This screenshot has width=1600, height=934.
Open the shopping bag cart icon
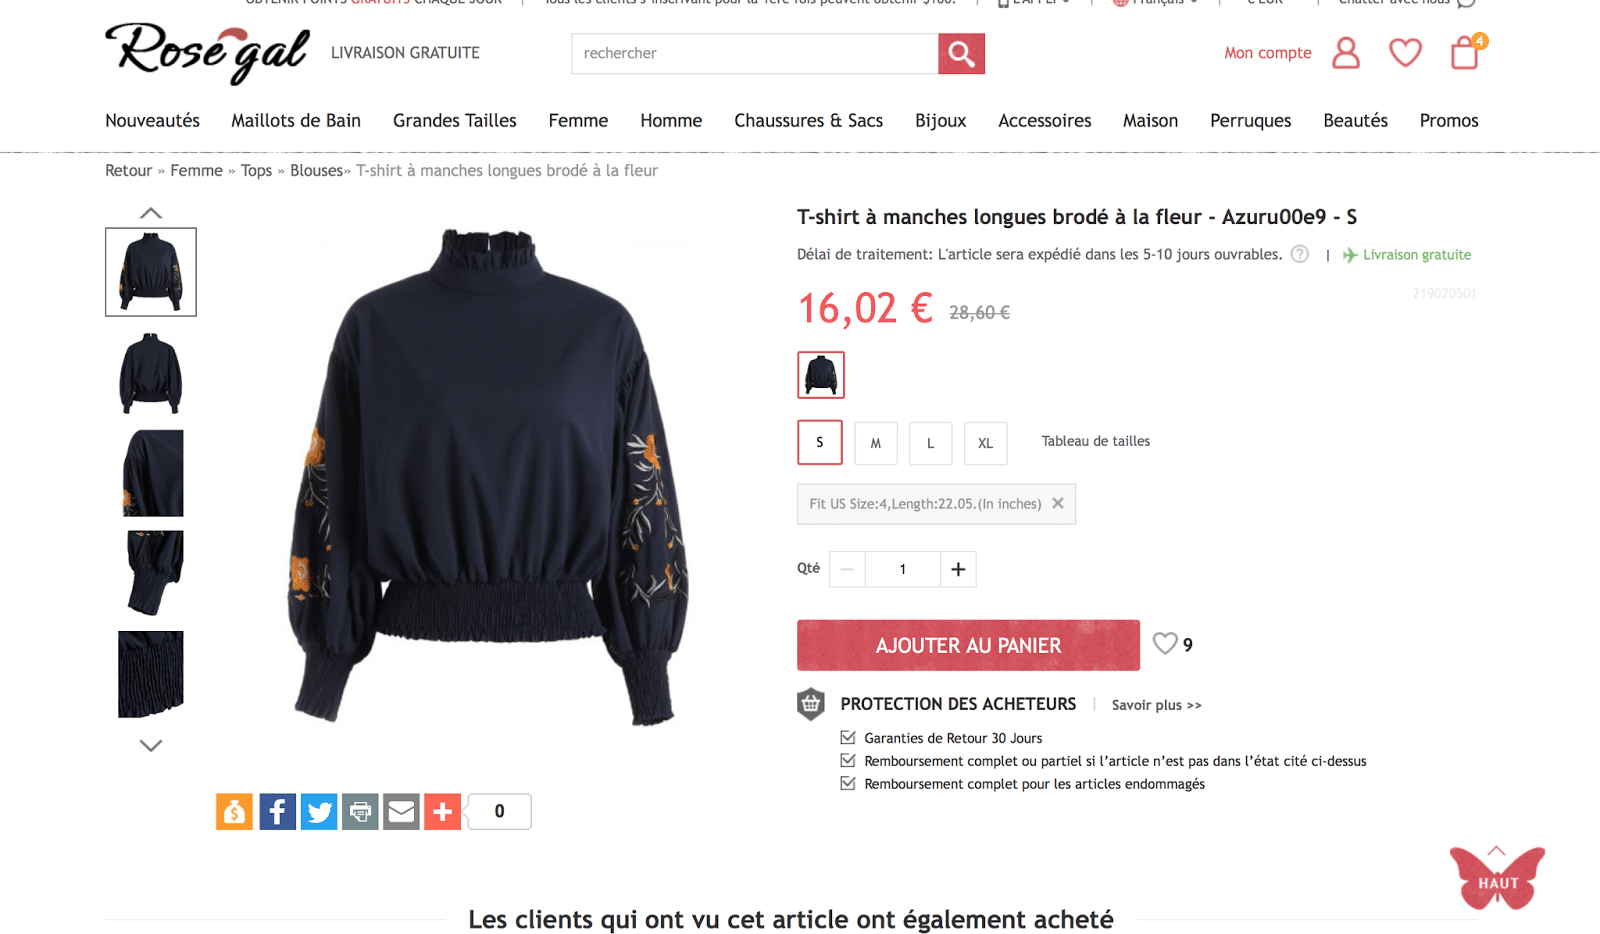click(1467, 52)
